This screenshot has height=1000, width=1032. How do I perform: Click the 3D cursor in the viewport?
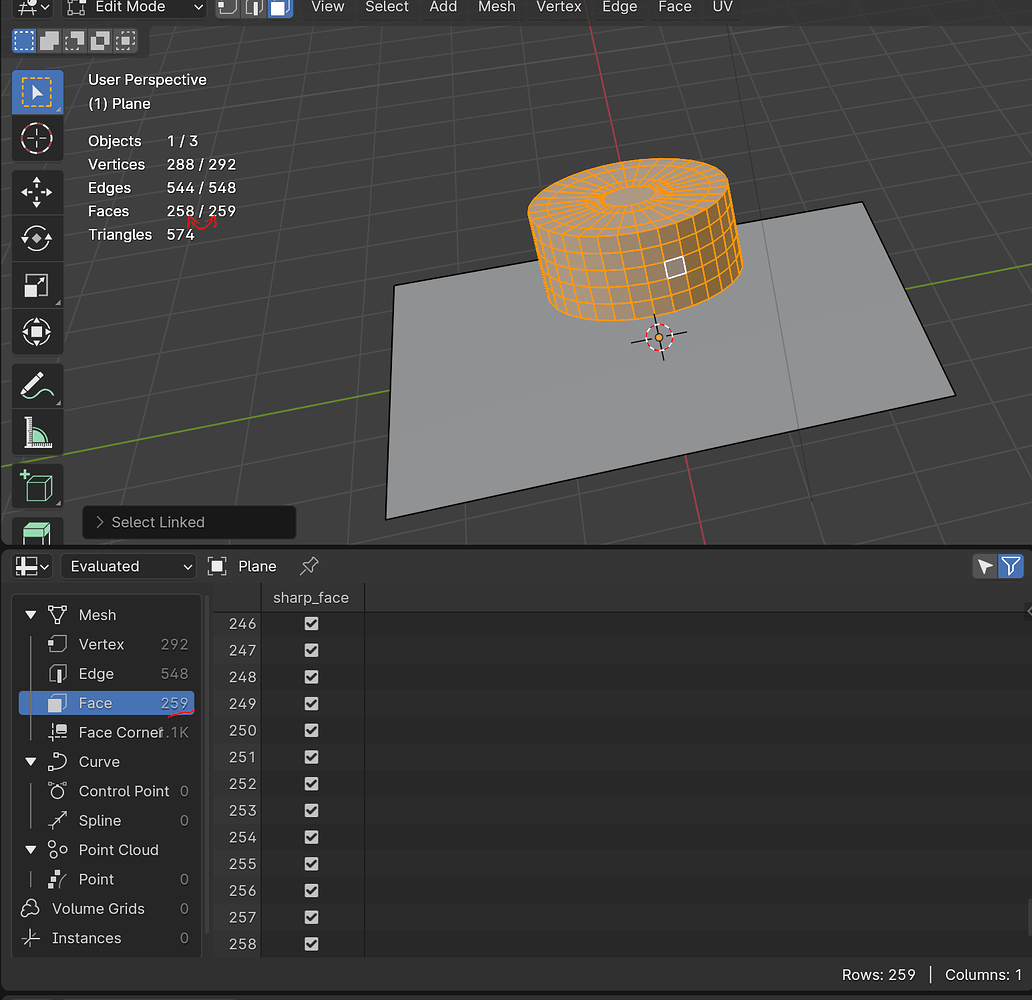click(x=659, y=338)
